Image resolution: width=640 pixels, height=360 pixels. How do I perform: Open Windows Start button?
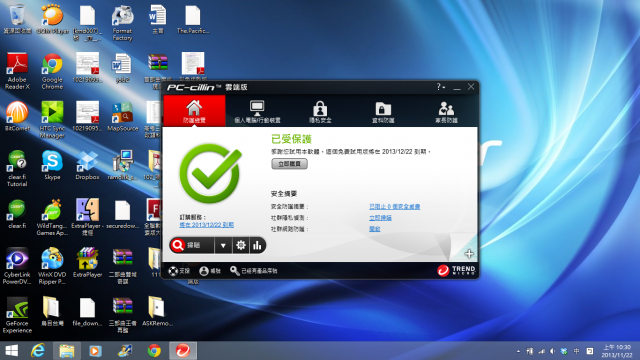(11, 351)
